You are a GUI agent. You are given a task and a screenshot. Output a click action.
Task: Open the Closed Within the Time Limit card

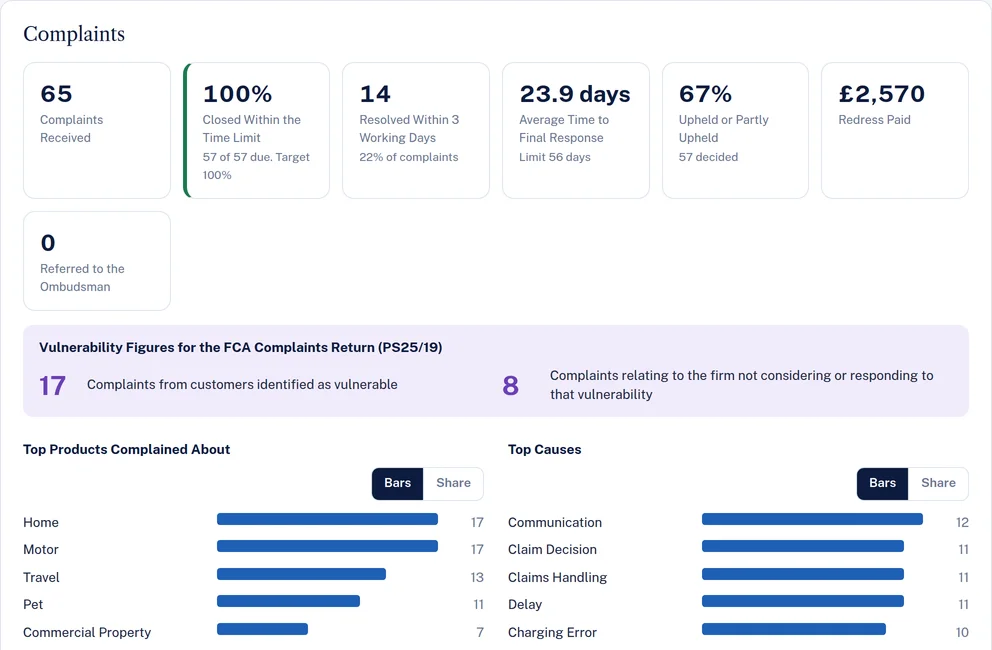[256, 130]
